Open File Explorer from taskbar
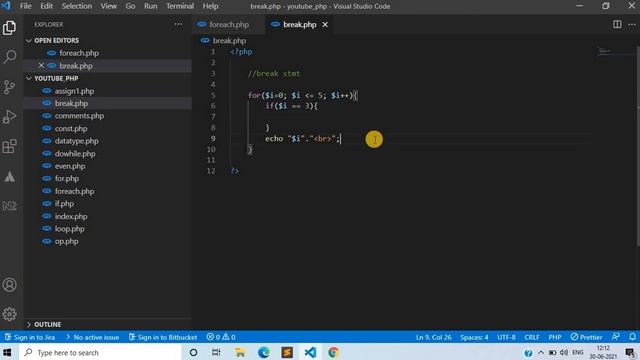 click(240, 352)
